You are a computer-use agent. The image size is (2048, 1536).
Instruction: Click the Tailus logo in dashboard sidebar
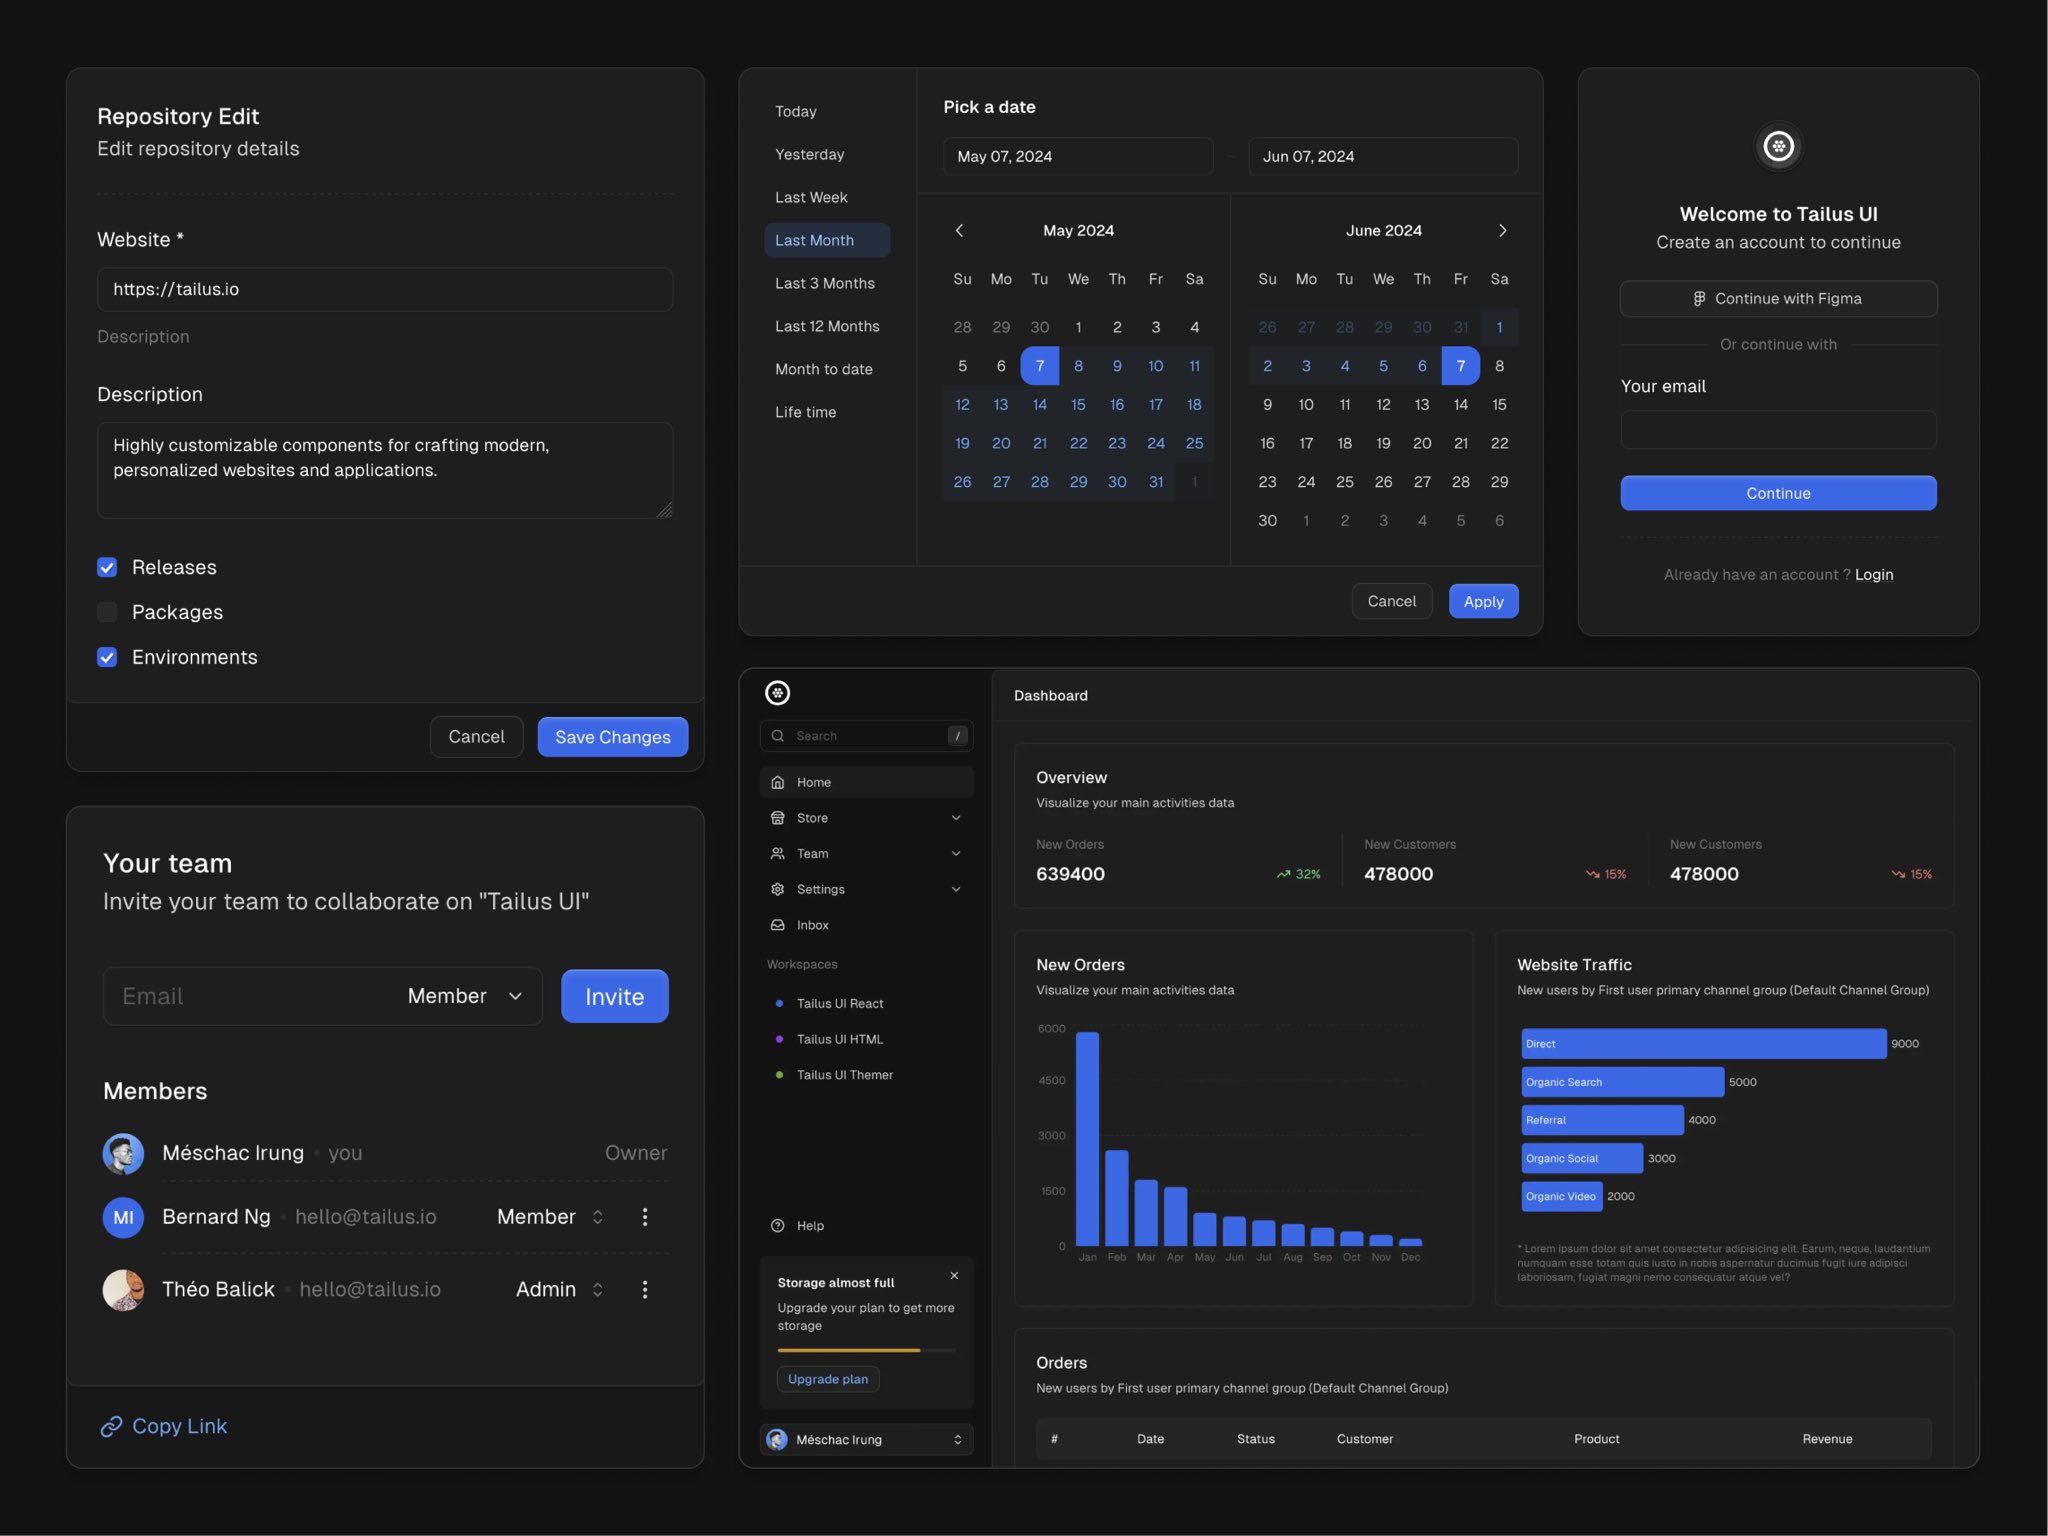[778, 693]
